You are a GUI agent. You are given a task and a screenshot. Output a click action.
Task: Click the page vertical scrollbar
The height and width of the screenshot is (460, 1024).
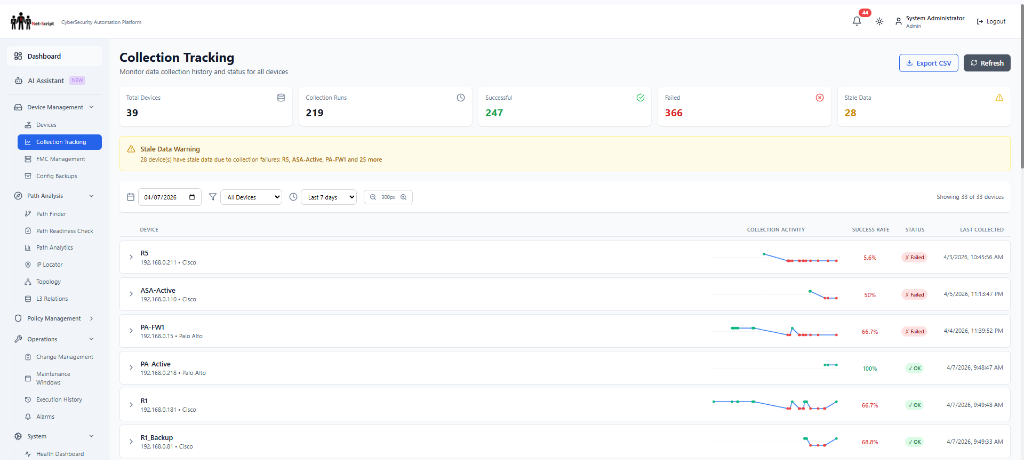pyautogui.click(x=1020, y=85)
